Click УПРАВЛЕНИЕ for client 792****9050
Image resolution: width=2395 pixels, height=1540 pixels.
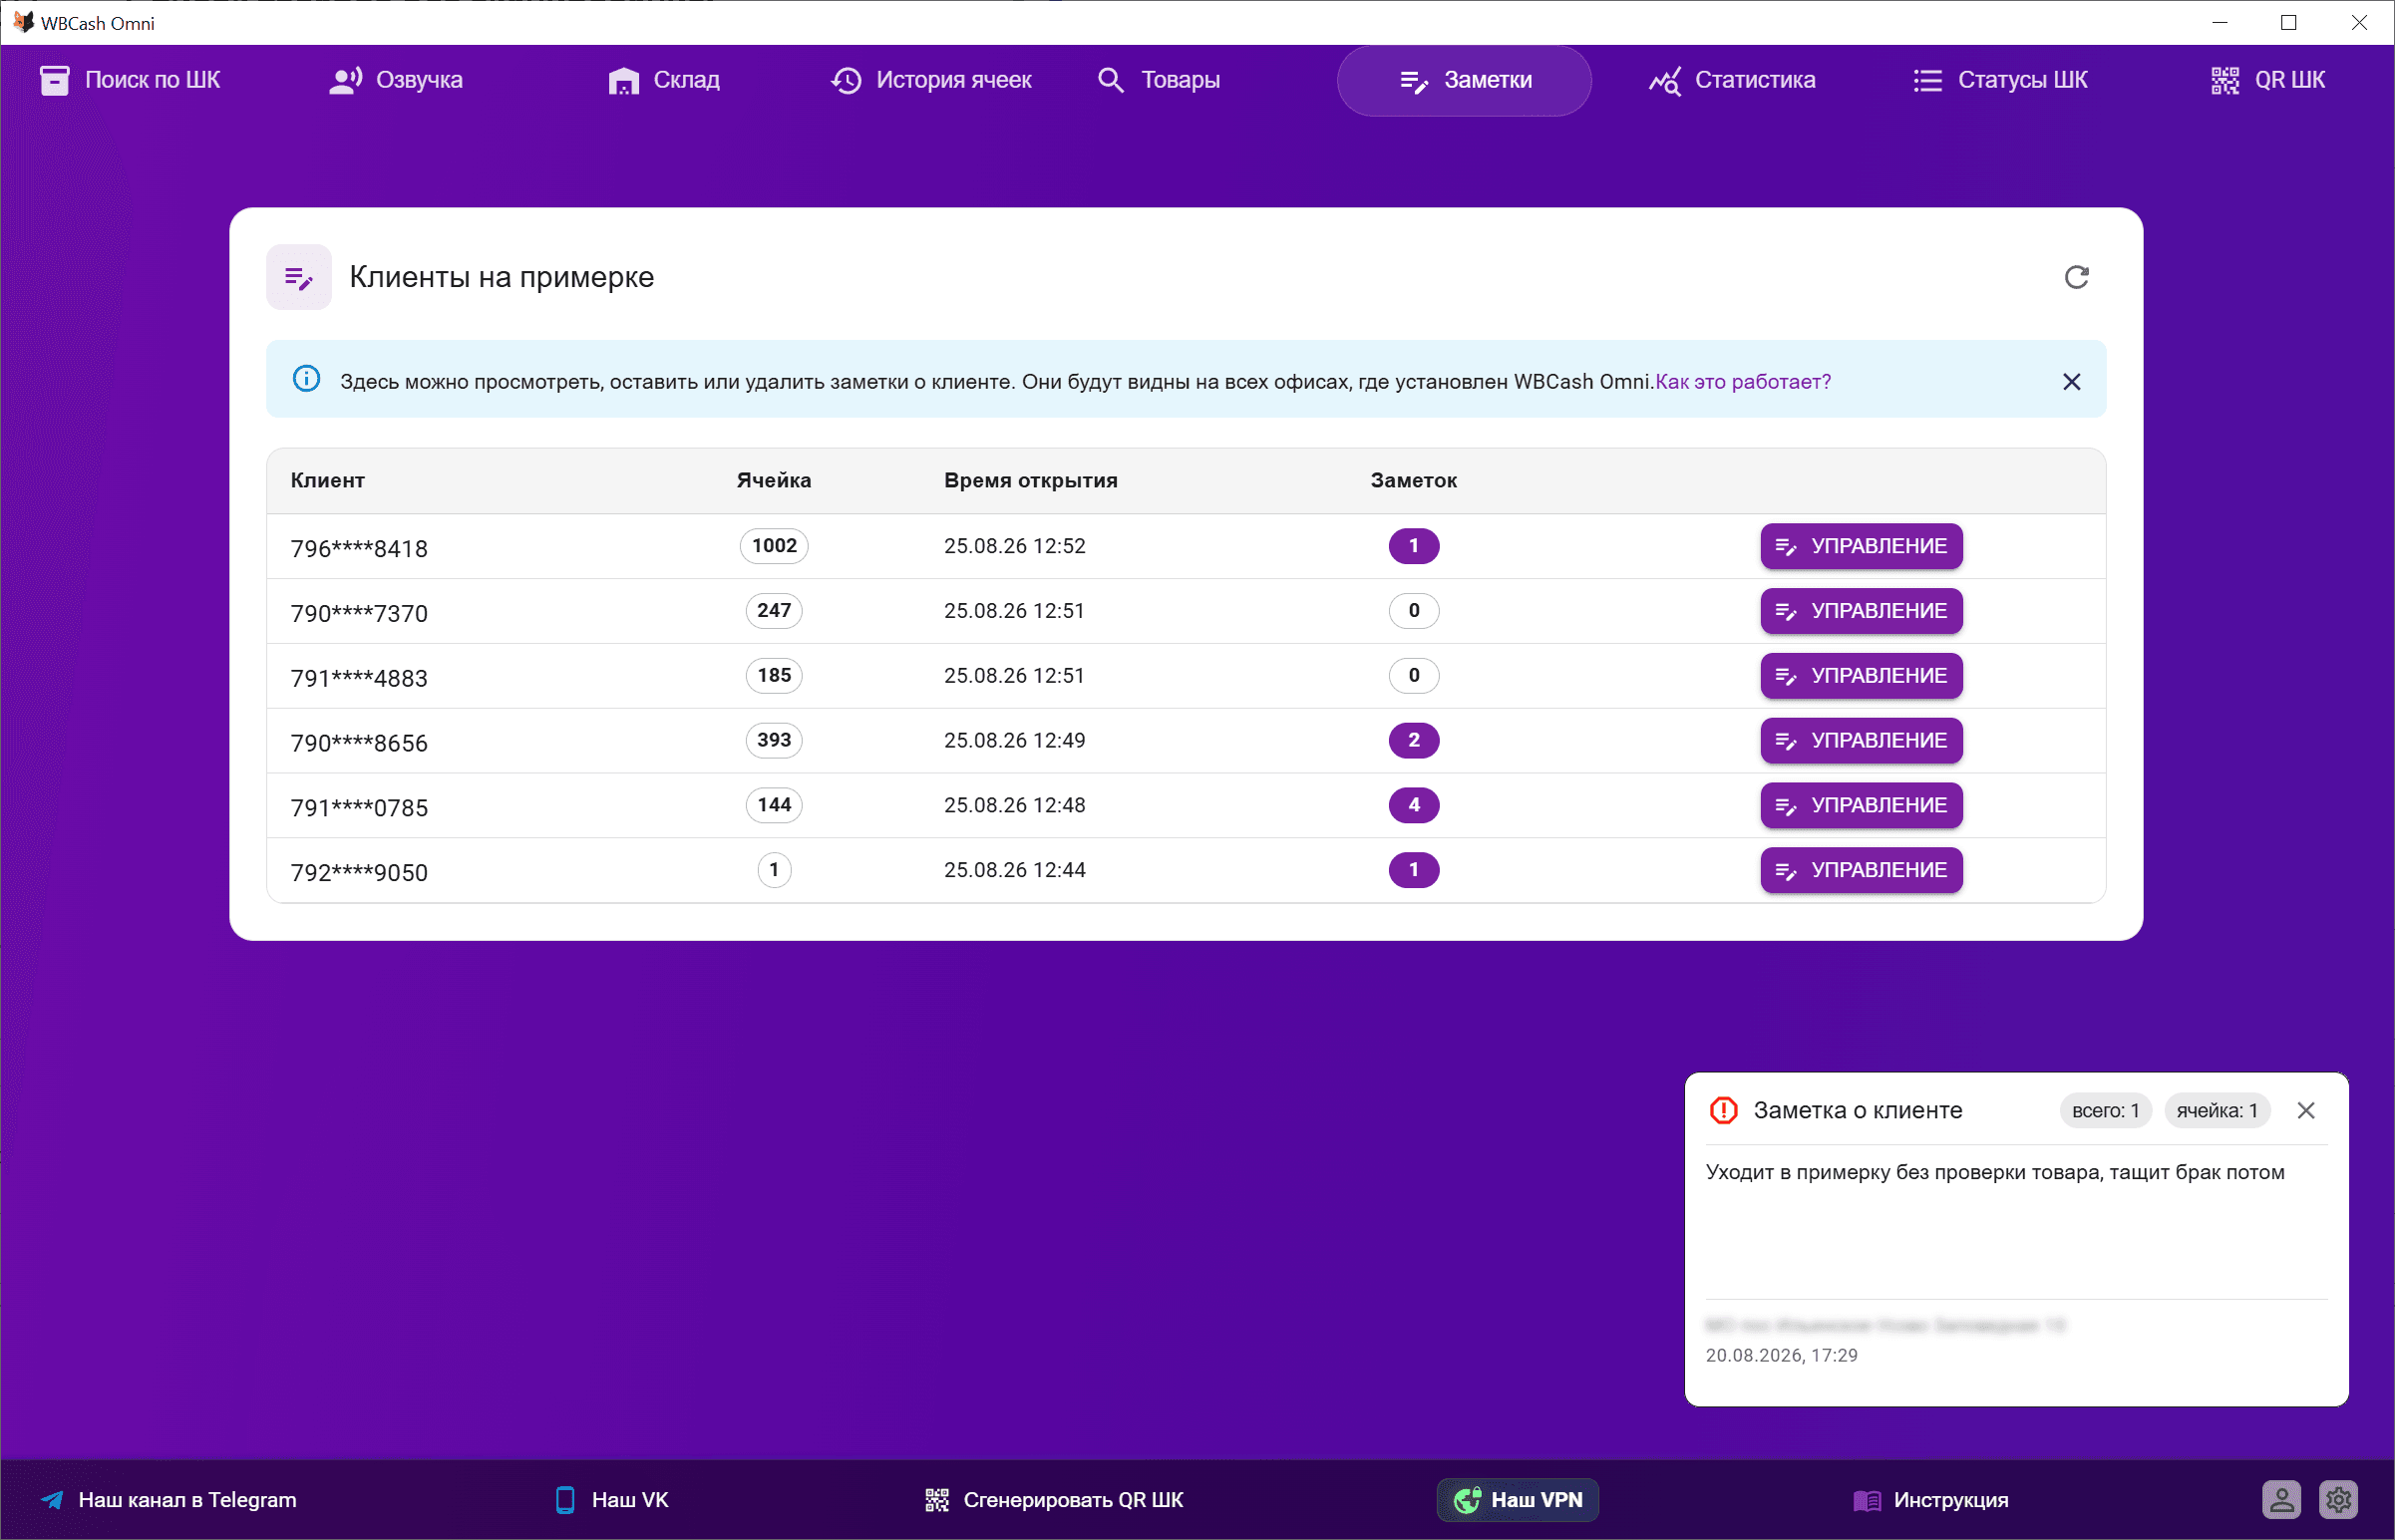pos(1861,871)
